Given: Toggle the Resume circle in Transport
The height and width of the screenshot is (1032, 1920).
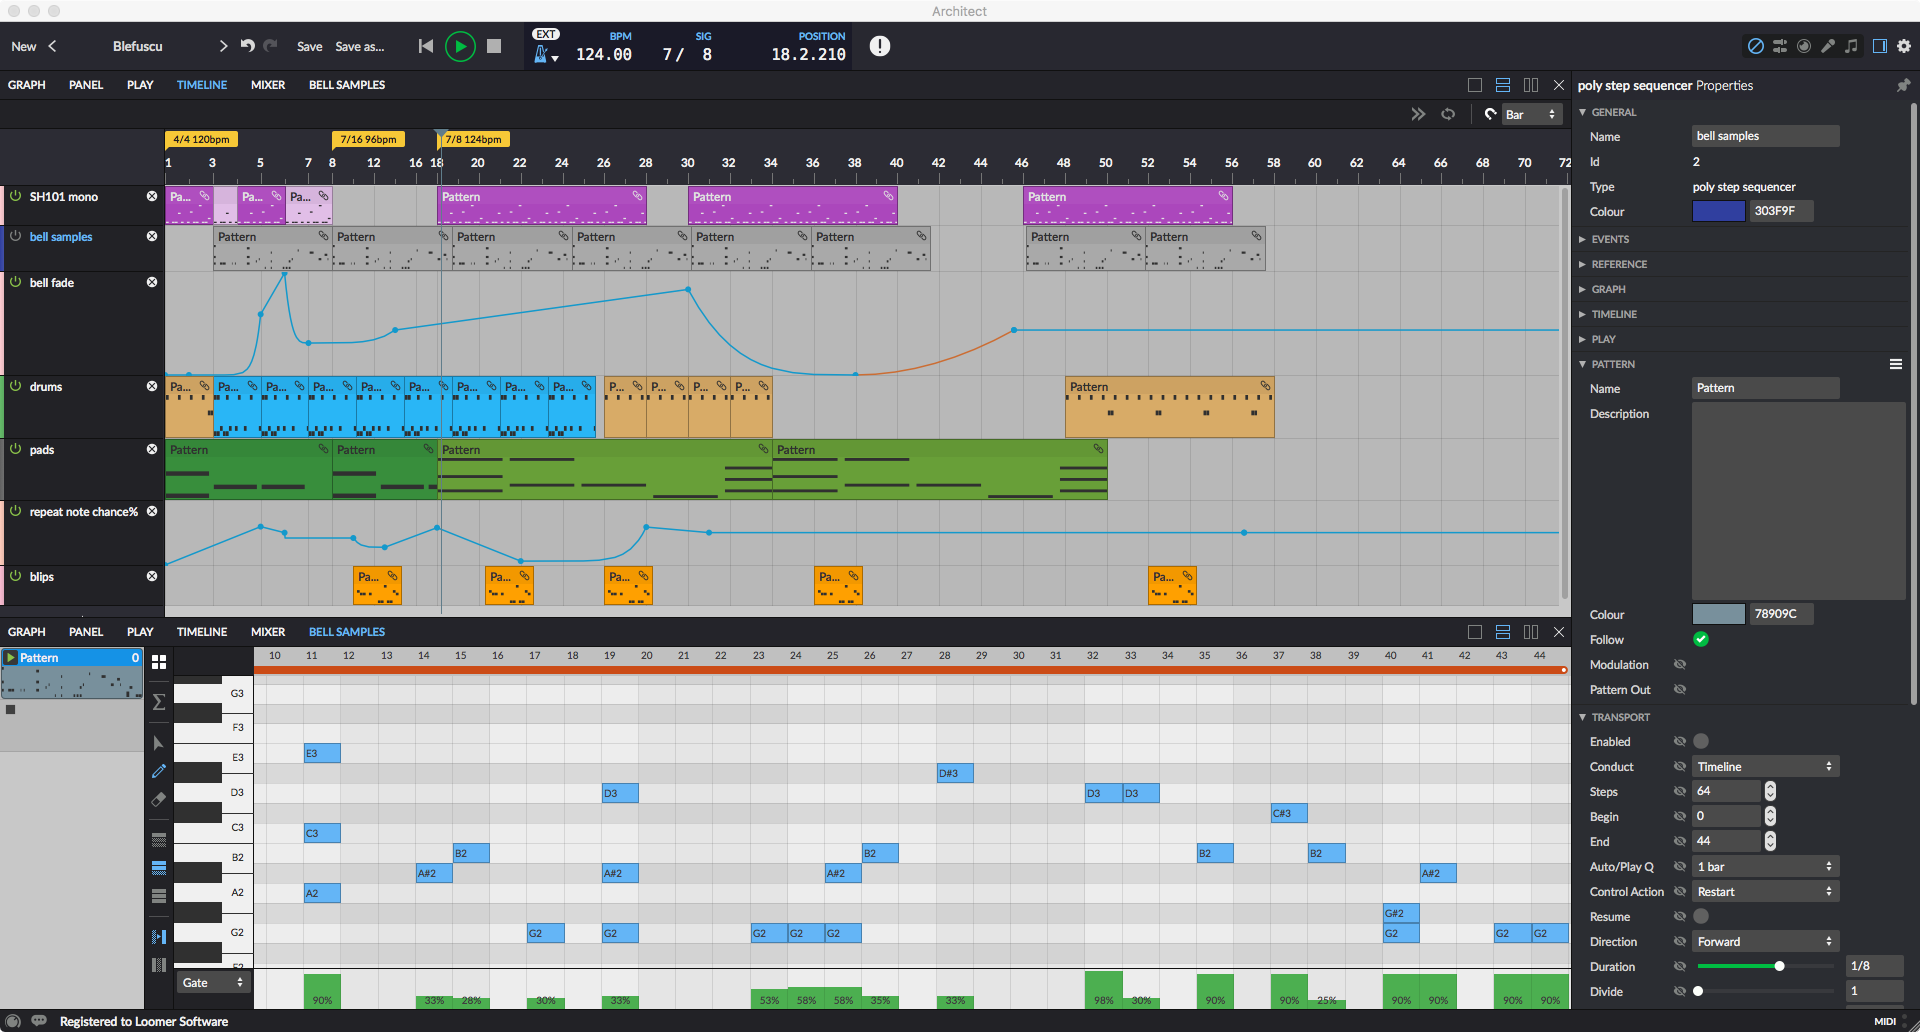Looking at the screenshot, I should tap(1701, 916).
